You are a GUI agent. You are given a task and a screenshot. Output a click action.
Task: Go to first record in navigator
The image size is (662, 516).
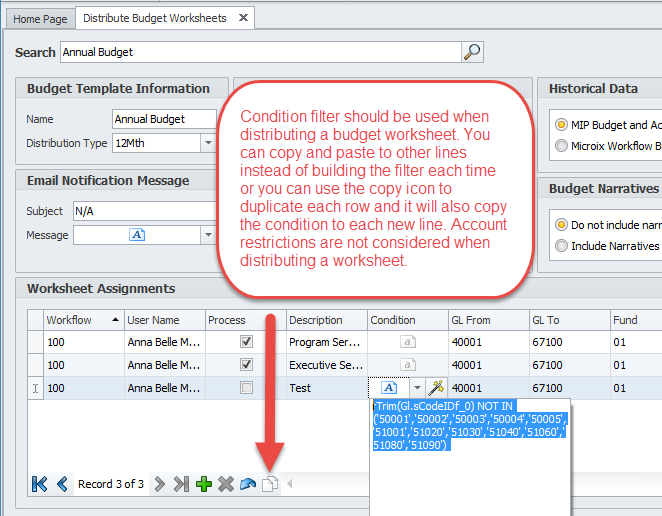click(40, 484)
